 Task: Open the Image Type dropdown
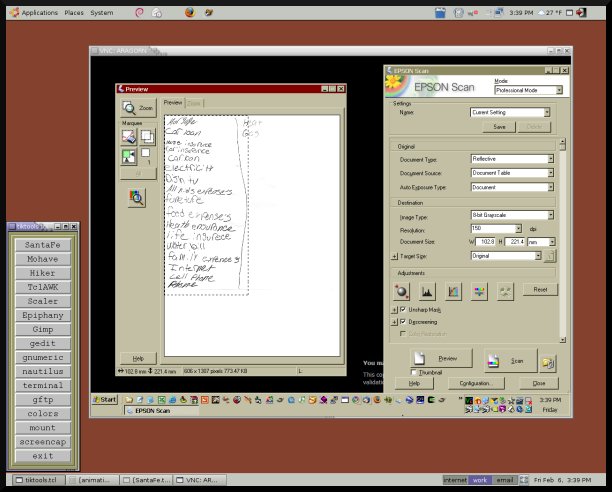(512, 215)
